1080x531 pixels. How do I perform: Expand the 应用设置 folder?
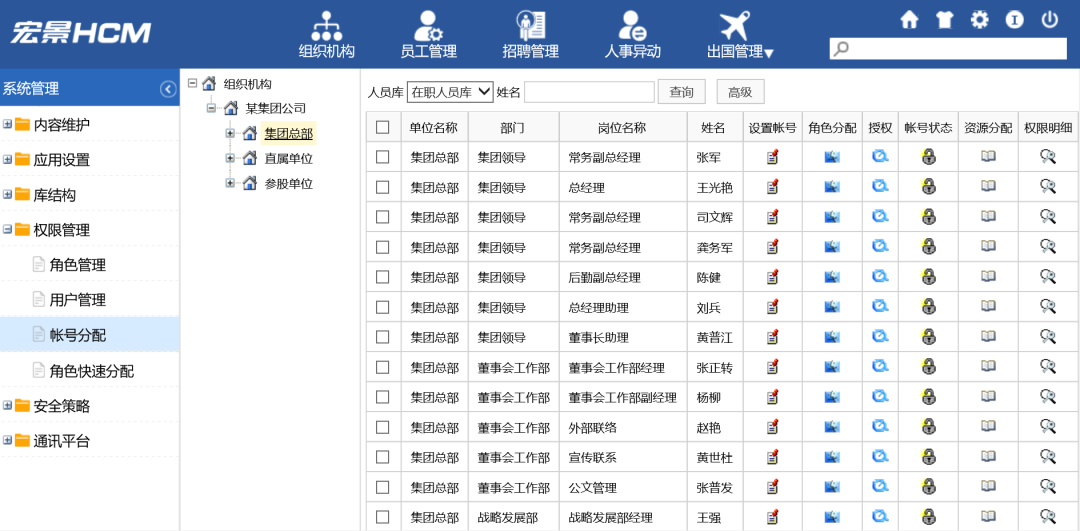click(8, 160)
